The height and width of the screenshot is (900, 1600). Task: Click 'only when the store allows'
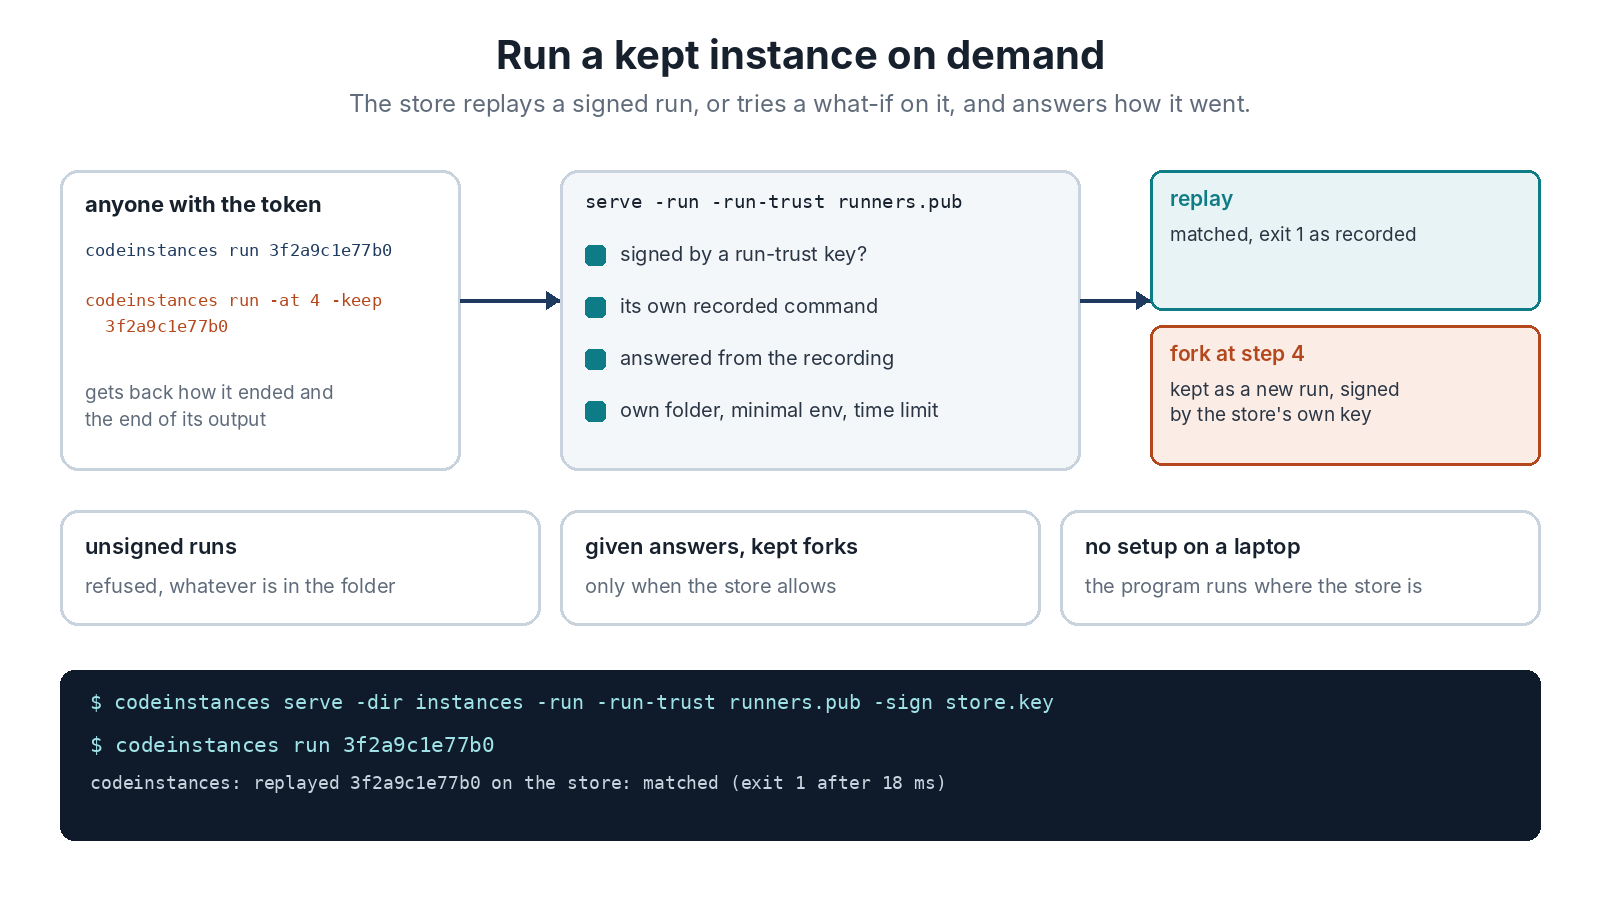(x=710, y=586)
